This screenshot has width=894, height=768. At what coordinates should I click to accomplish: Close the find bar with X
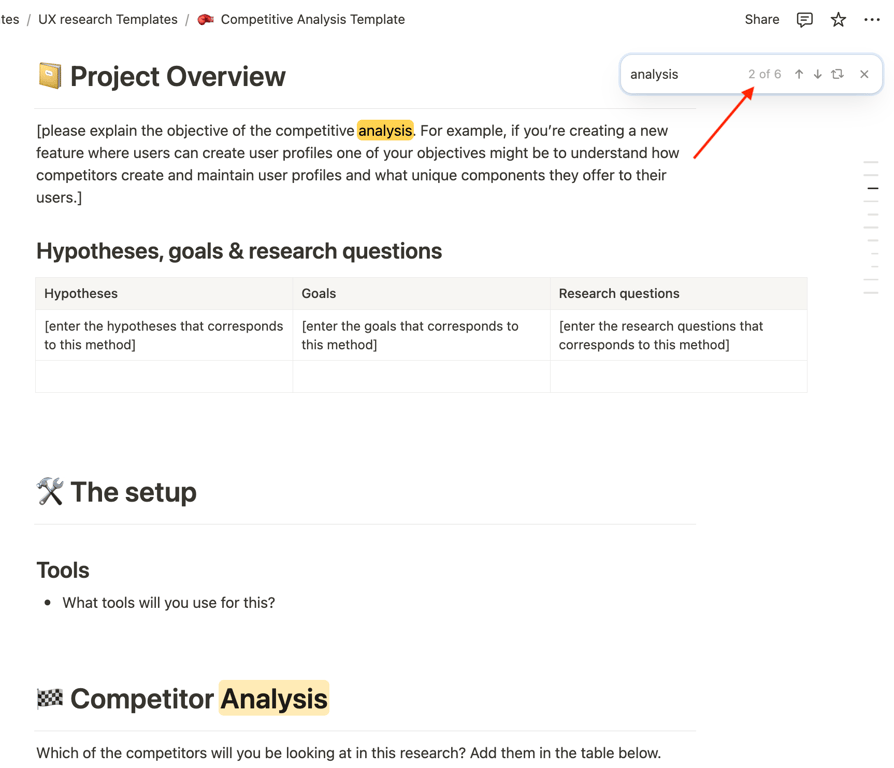pyautogui.click(x=865, y=74)
